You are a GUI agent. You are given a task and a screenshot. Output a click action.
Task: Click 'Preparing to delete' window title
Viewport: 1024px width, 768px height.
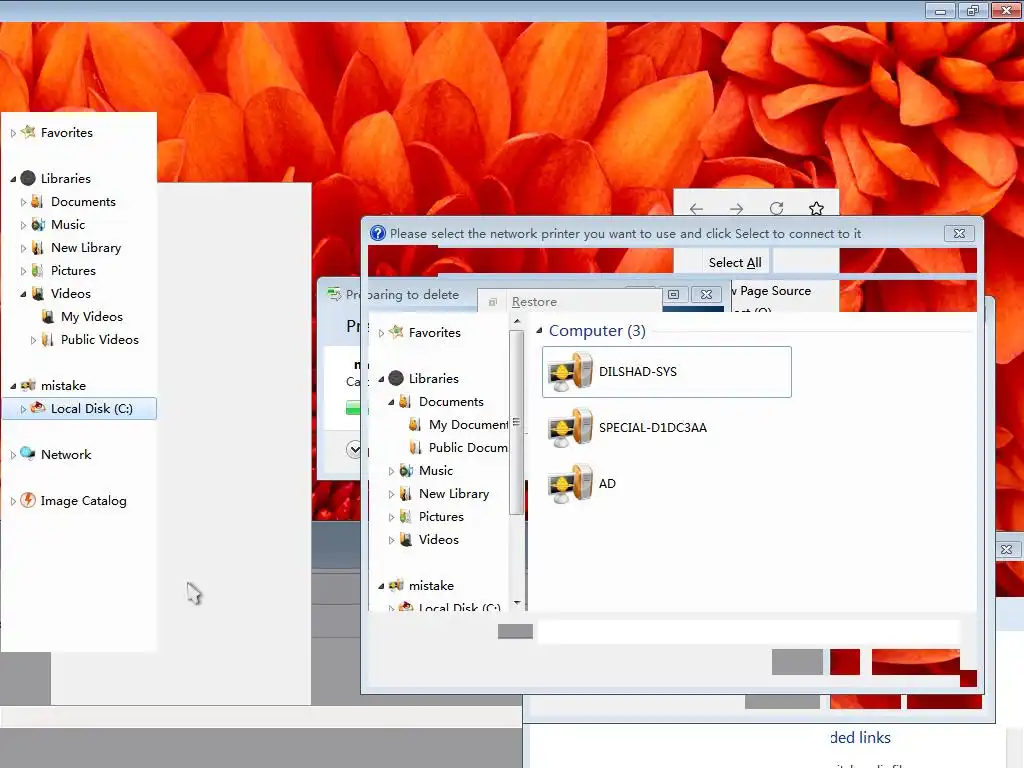pos(402,295)
